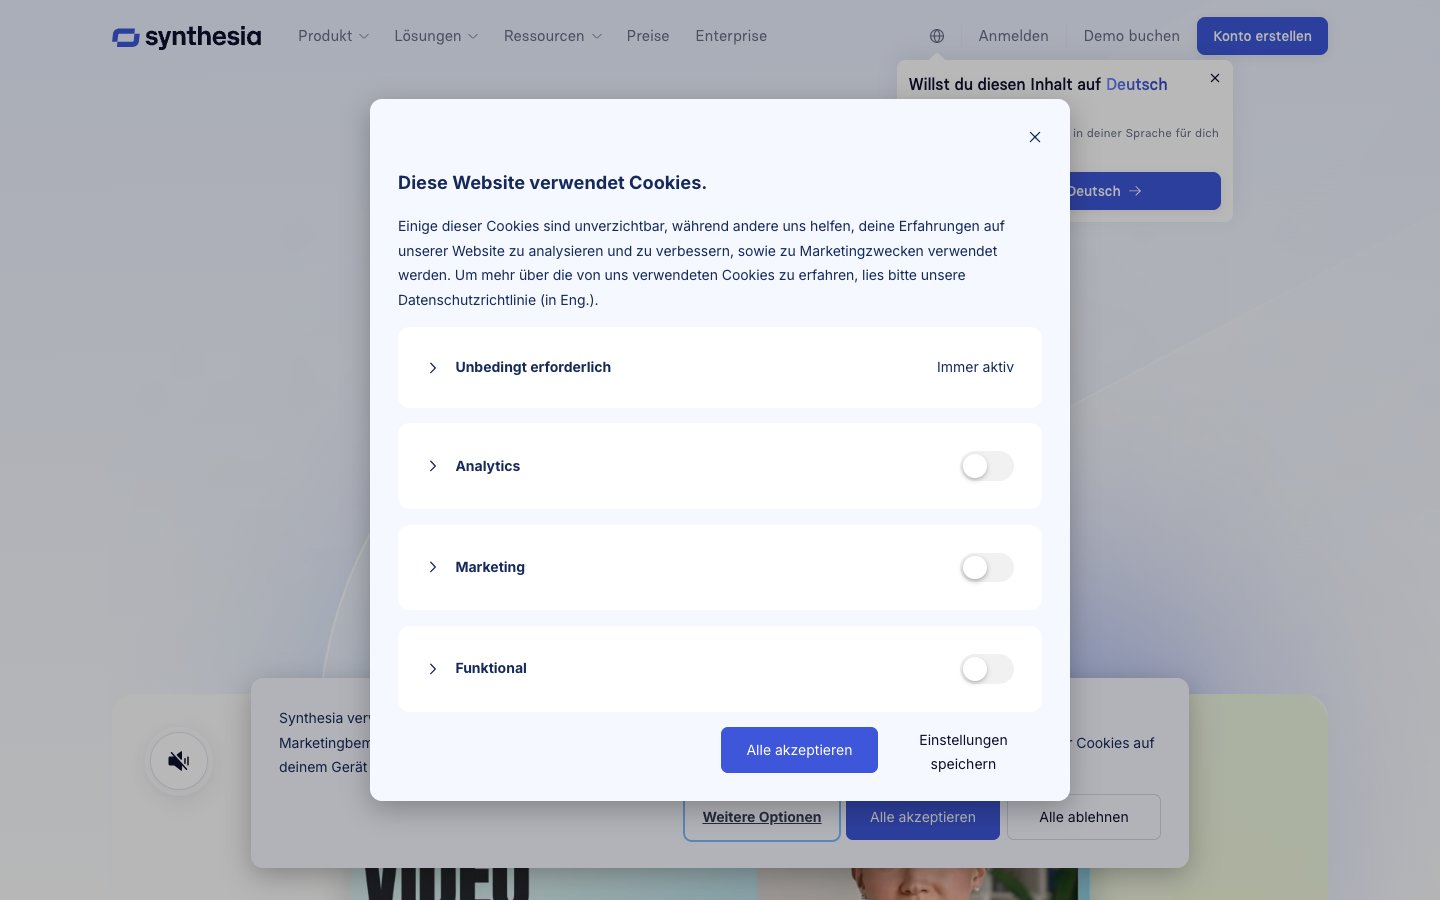Image resolution: width=1440 pixels, height=900 pixels.
Task: Click Alle akzeptieren in the dialog
Action: tap(799, 750)
